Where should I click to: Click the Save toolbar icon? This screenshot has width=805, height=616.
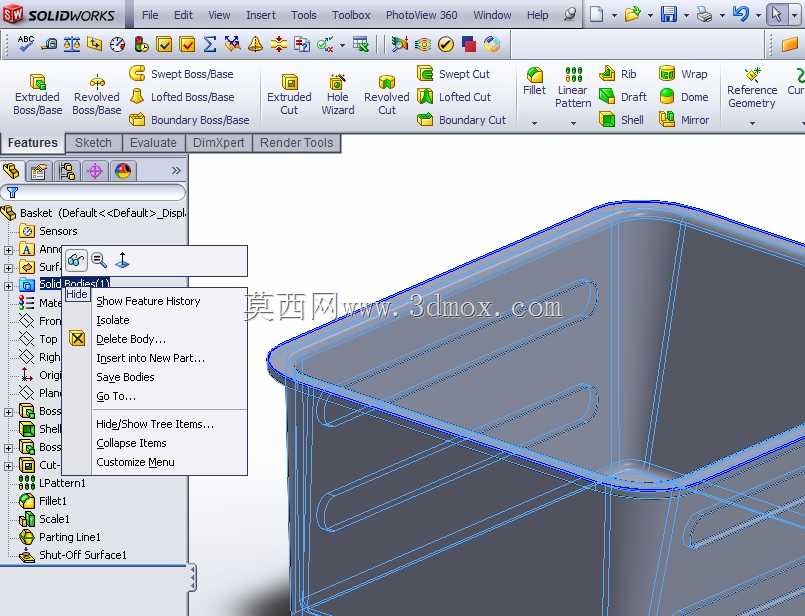[668, 14]
